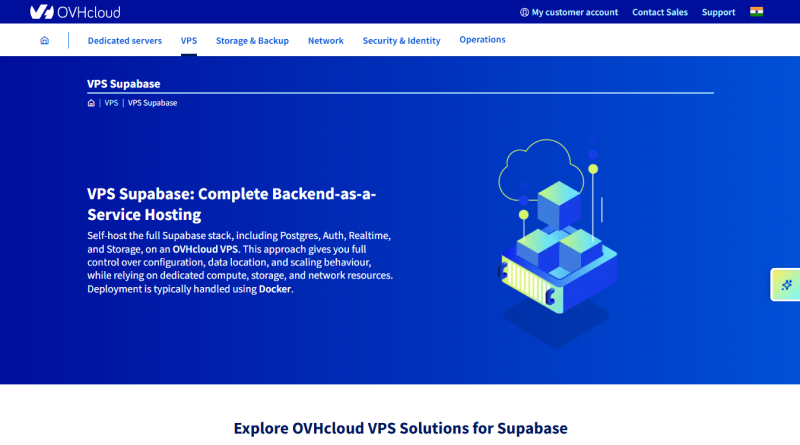Click the VPS breadcrumb link
This screenshot has width=800, height=445.
[x=111, y=103]
